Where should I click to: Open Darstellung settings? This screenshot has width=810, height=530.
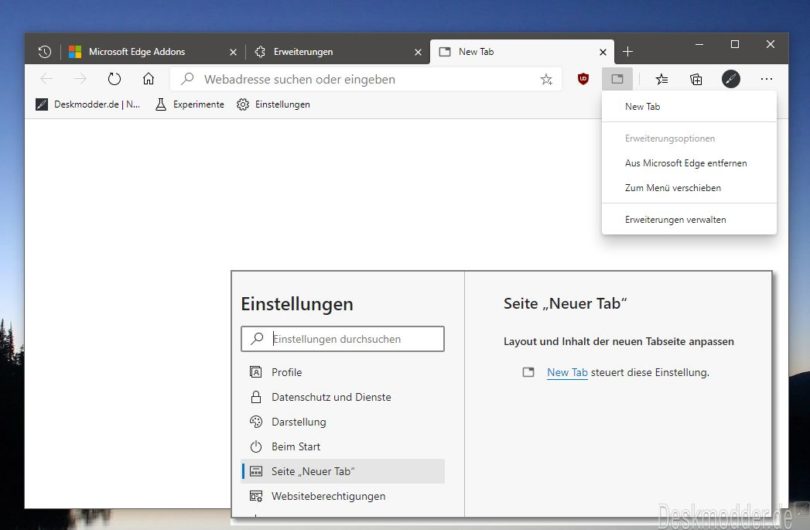(342, 422)
